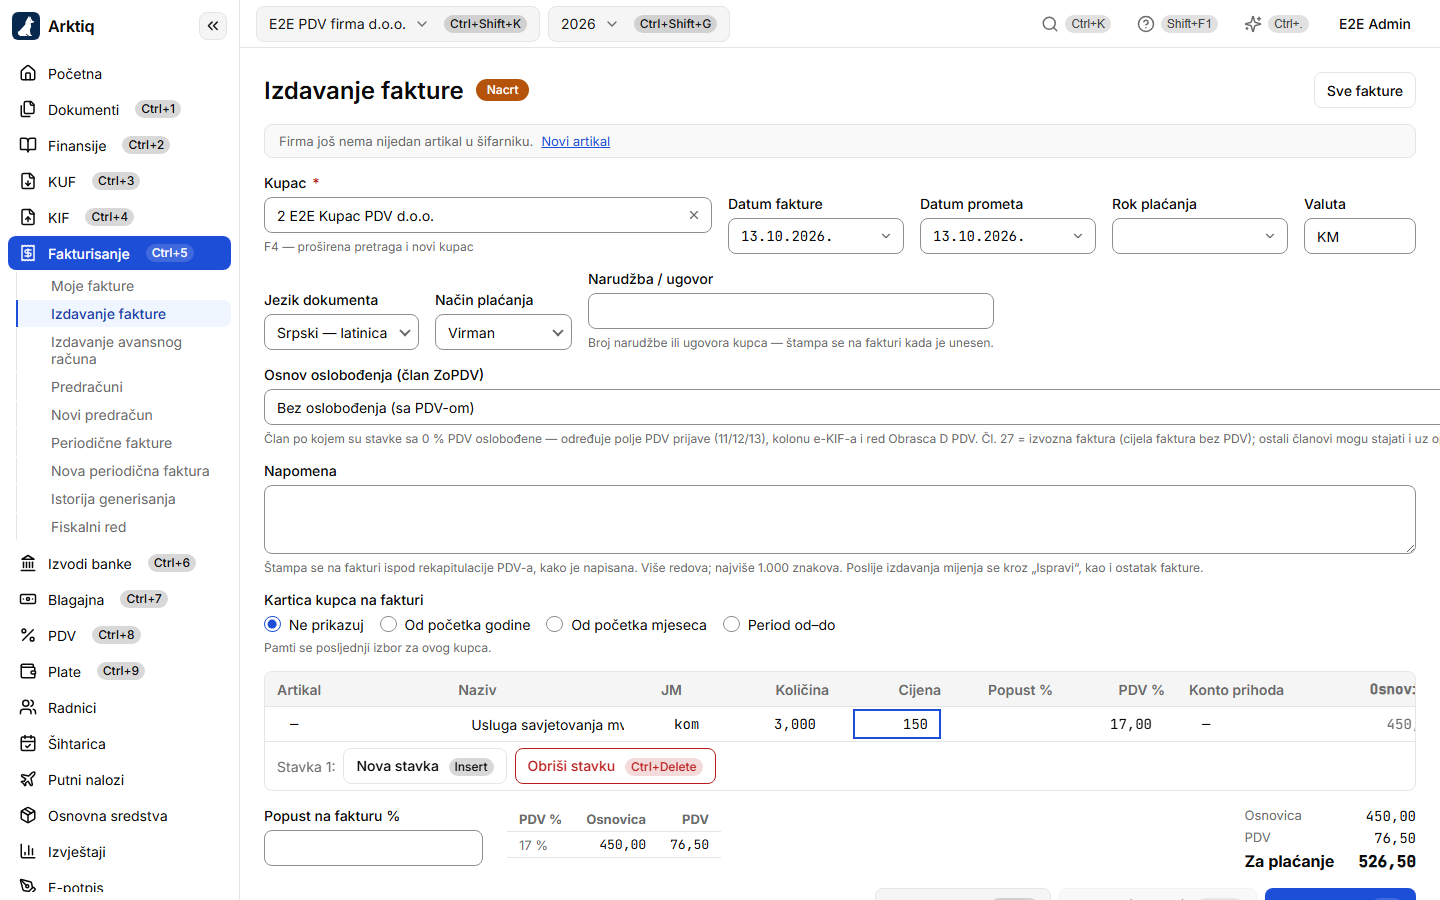The image size is (1440, 900).
Task: Open KIF outgoing invoices icon
Action: click(x=28, y=217)
